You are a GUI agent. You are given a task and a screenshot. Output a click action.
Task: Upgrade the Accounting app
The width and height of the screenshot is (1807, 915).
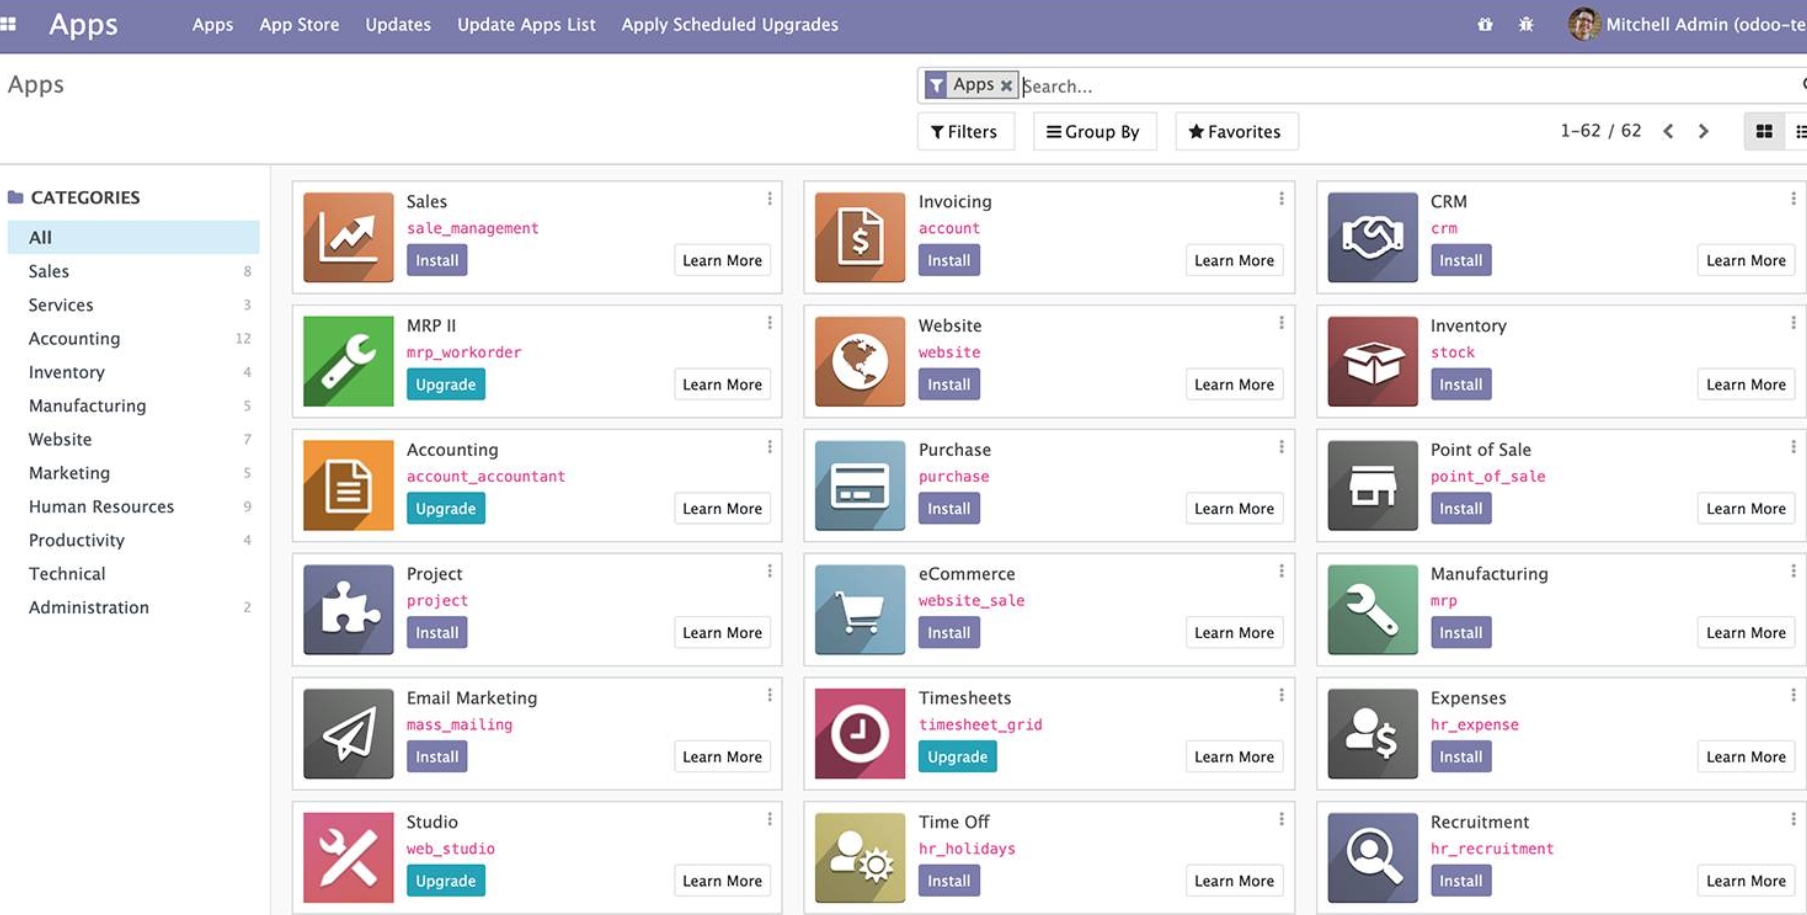(x=445, y=508)
